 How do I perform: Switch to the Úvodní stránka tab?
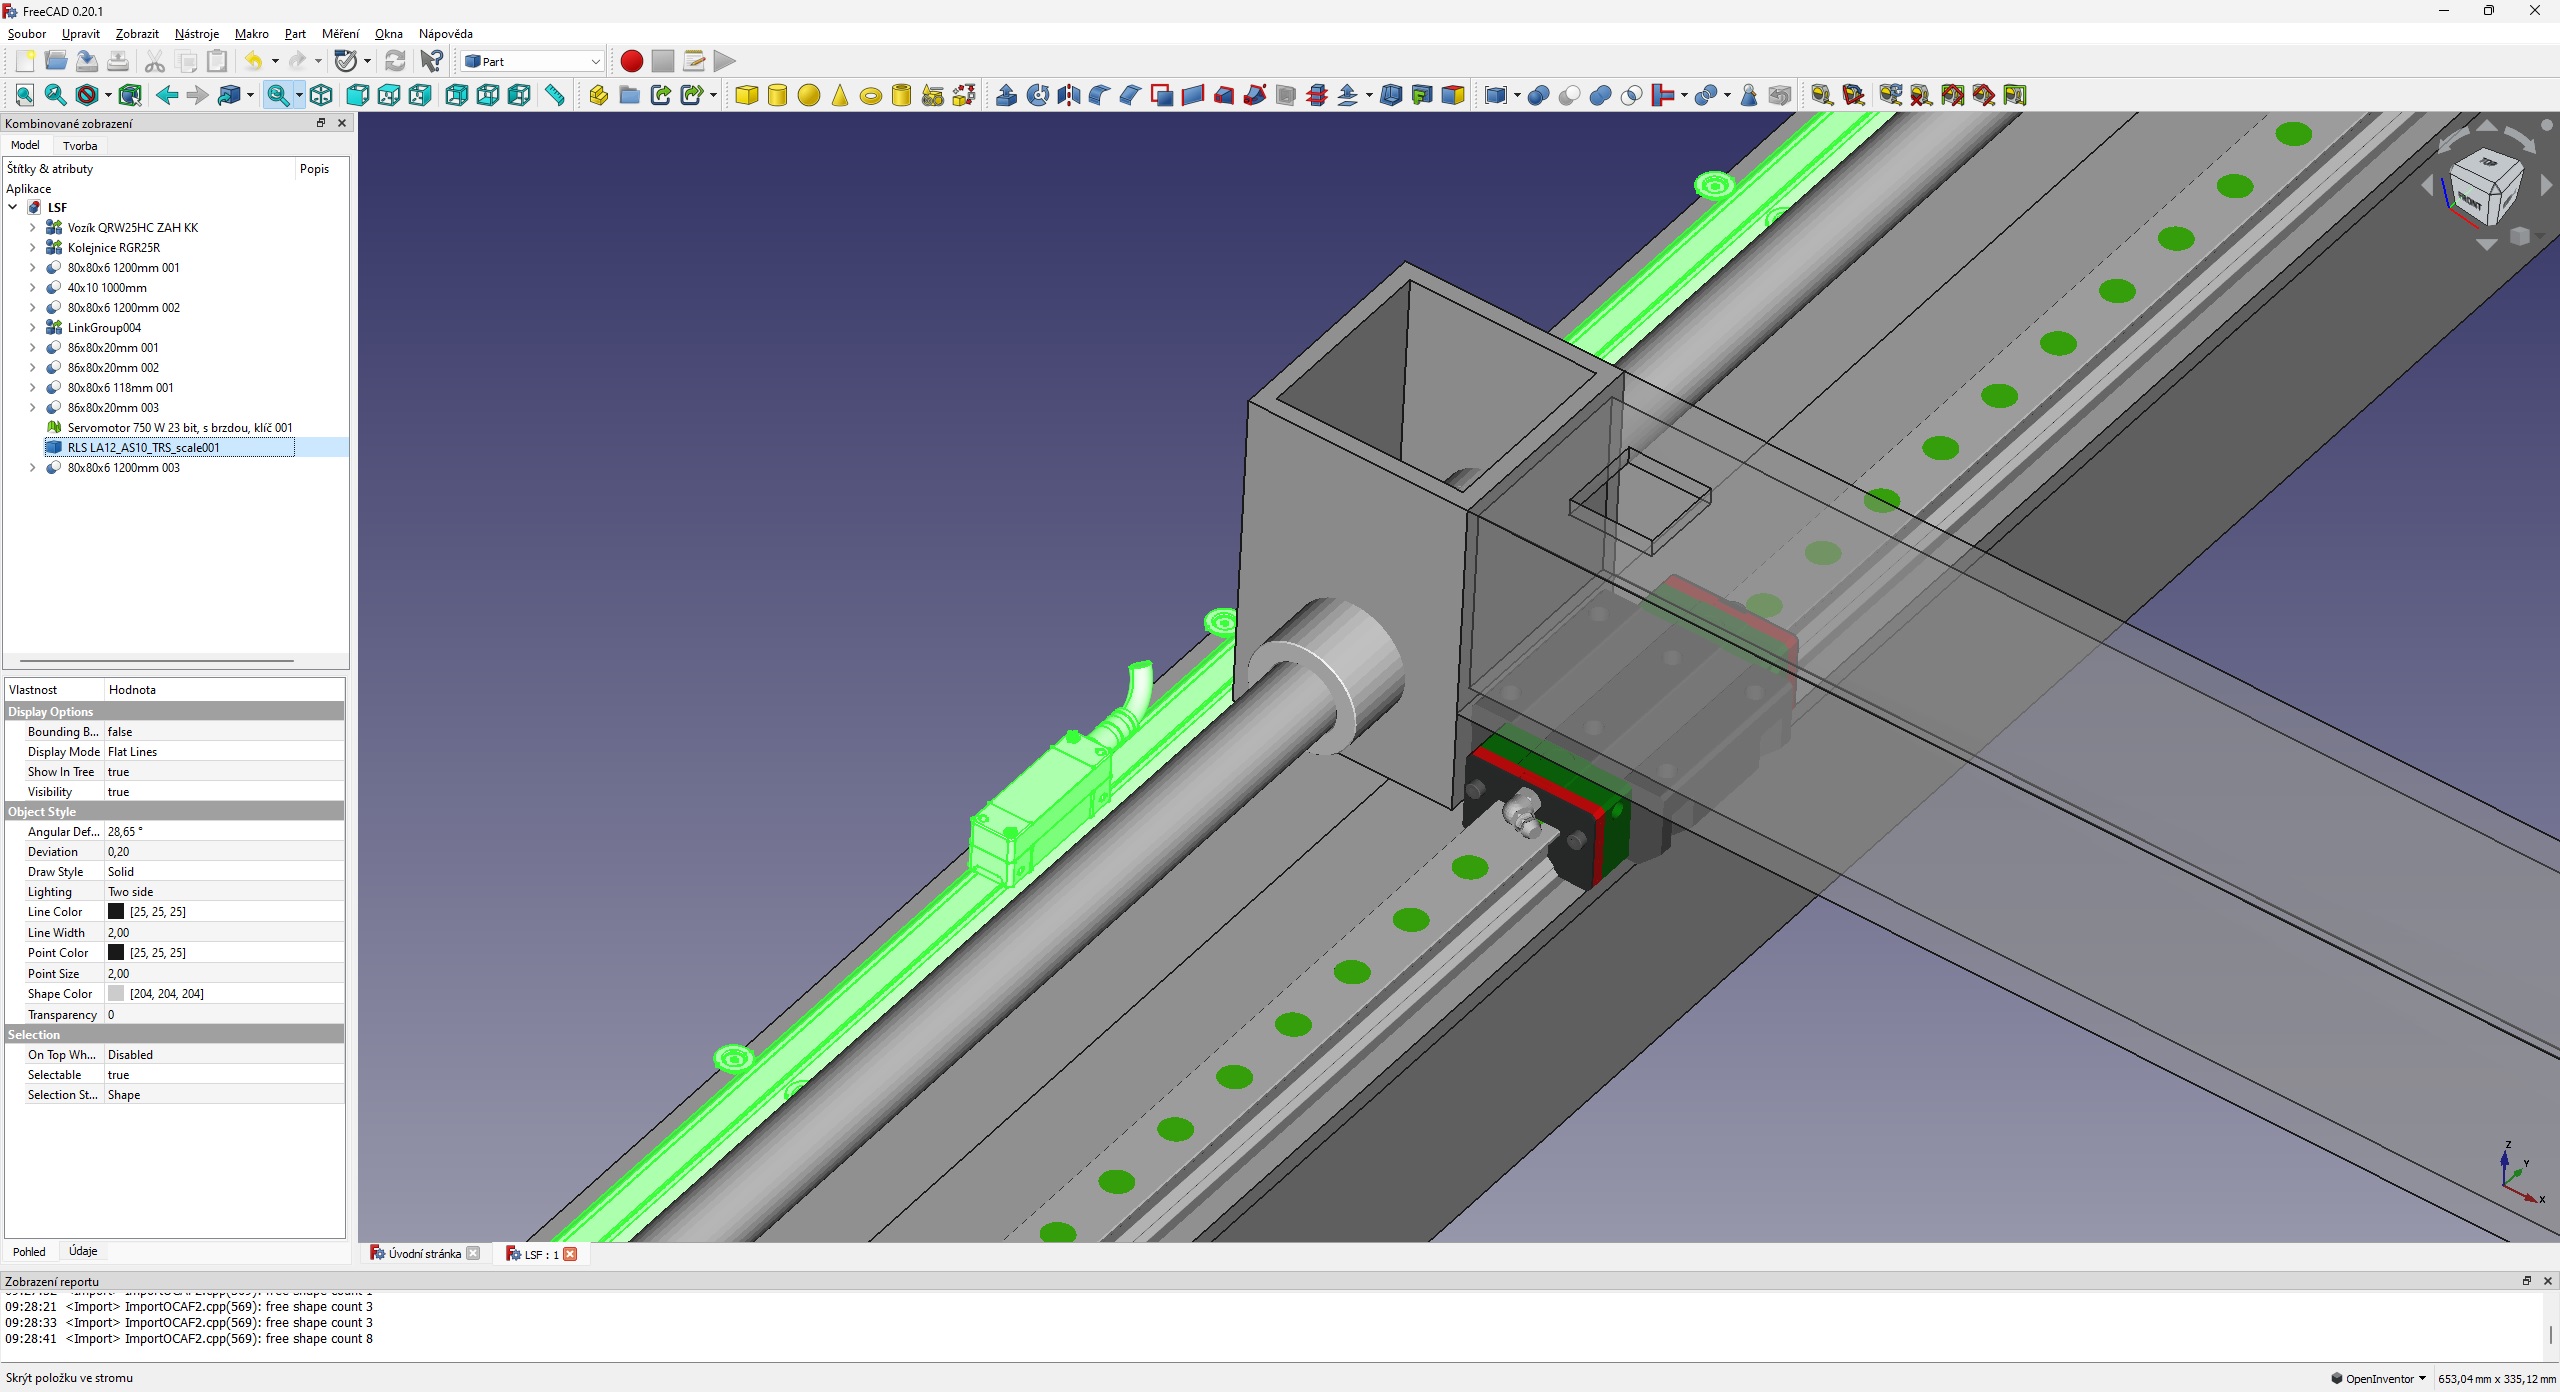tap(424, 1253)
